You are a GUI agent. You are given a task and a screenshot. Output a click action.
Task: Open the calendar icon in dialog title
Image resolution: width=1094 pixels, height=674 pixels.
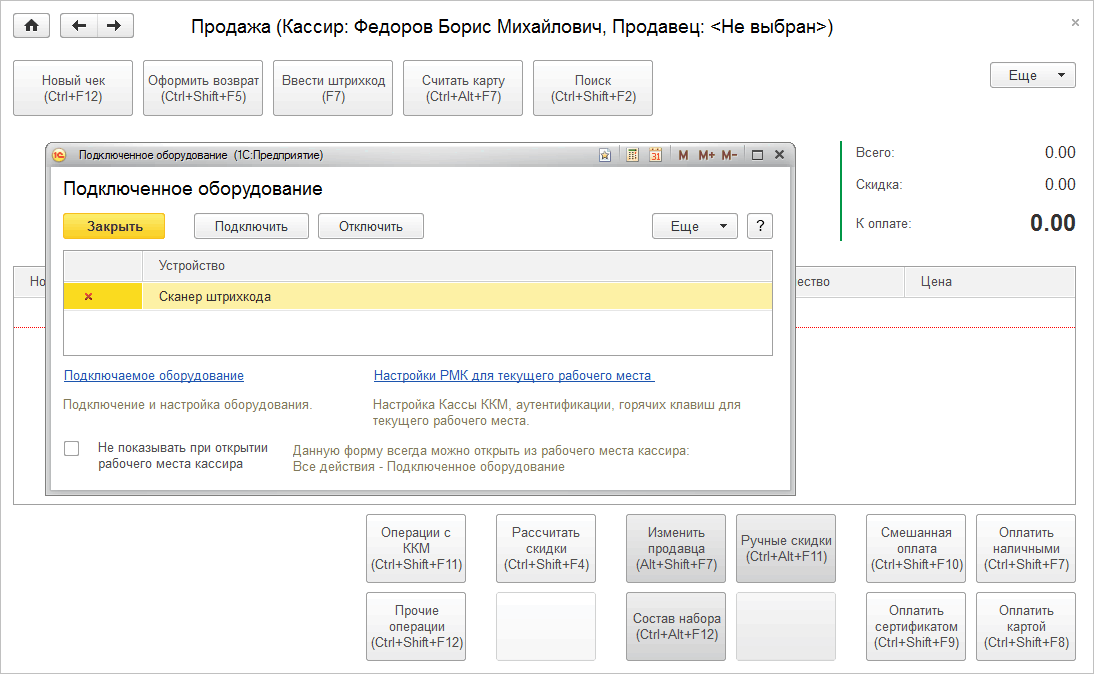[656, 155]
